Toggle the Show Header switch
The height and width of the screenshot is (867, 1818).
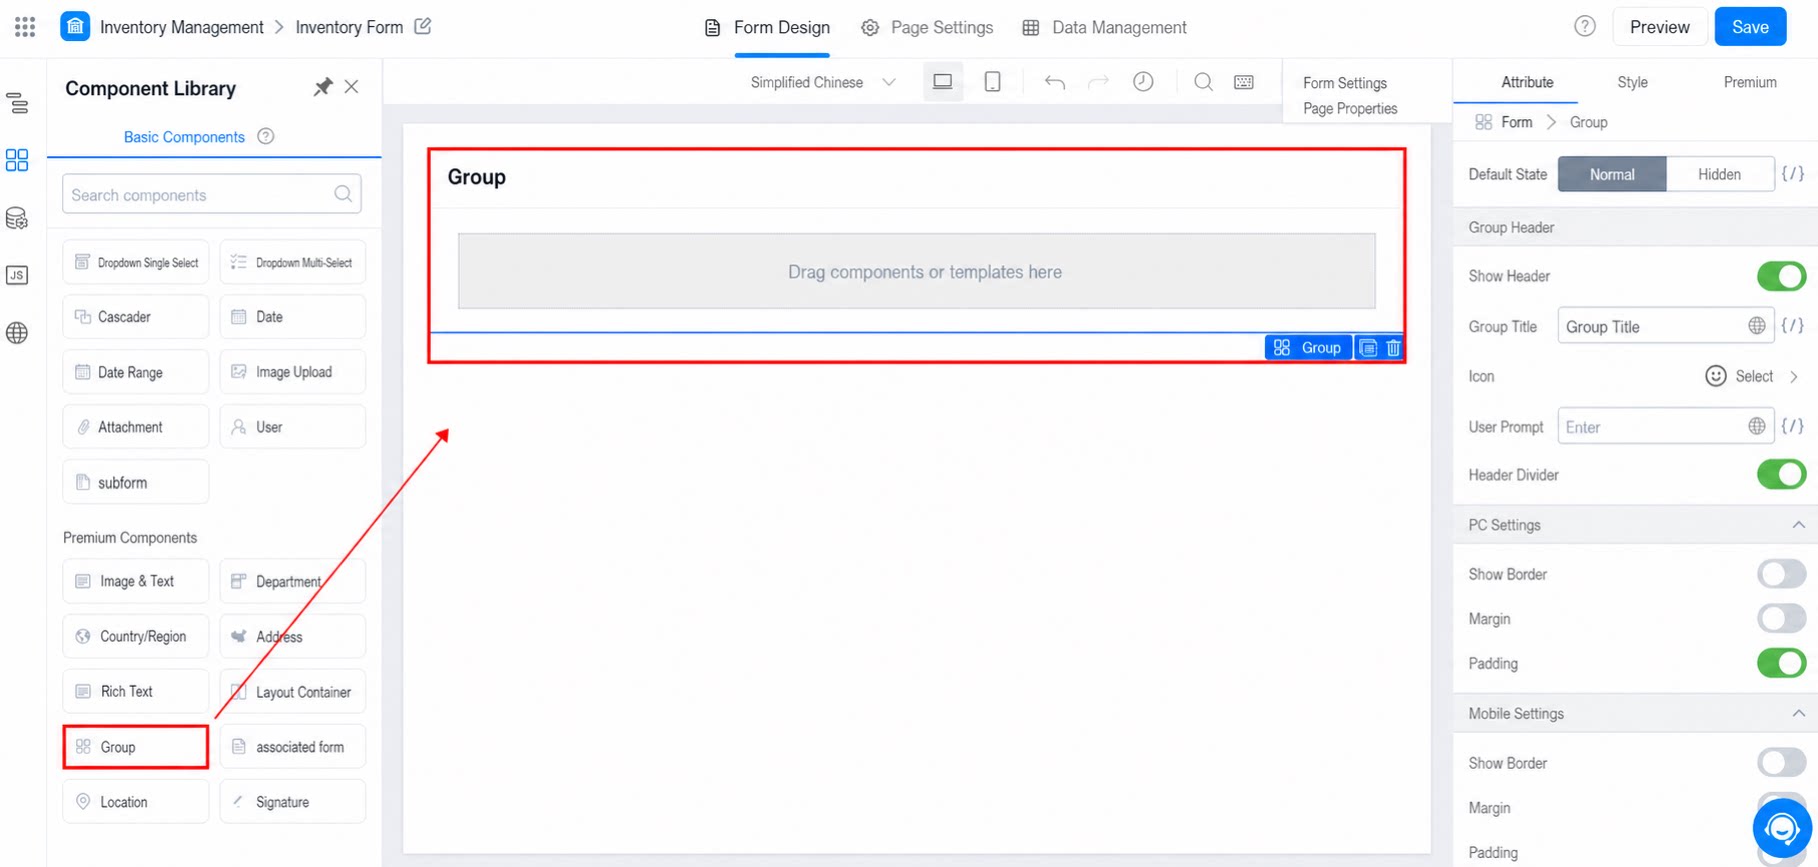[x=1781, y=276]
